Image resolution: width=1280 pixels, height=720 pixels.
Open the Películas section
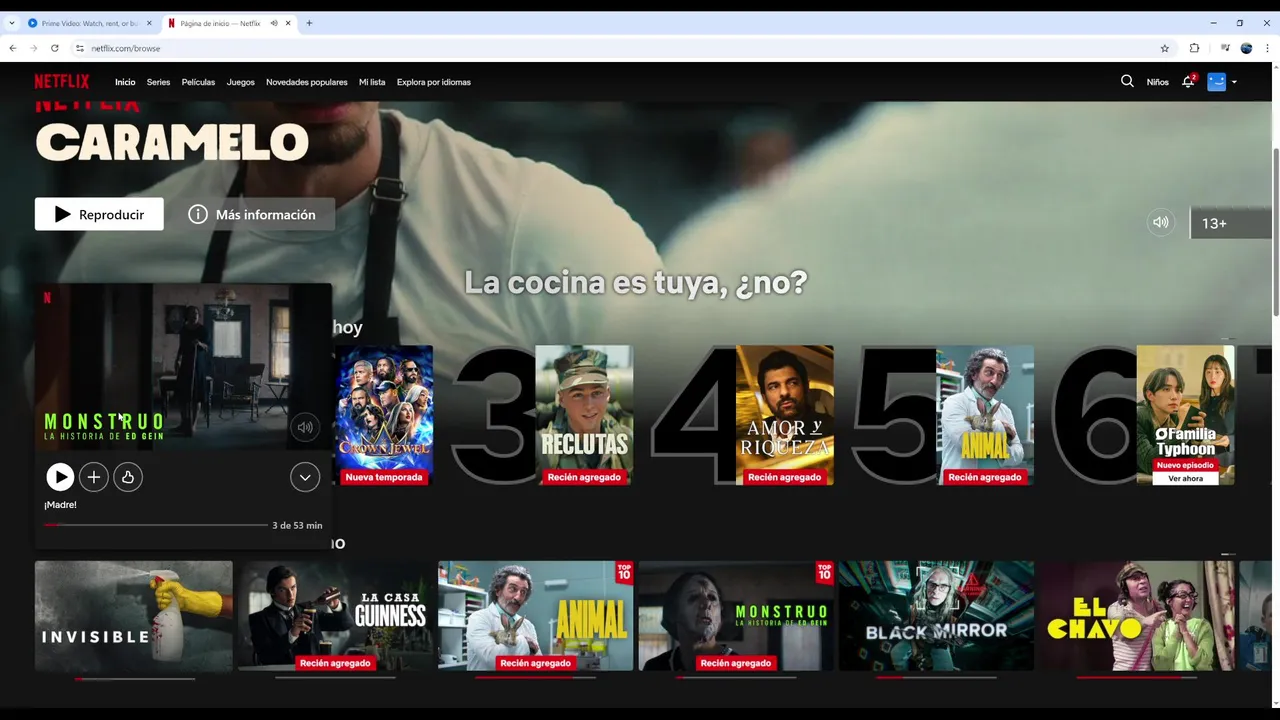tap(198, 82)
